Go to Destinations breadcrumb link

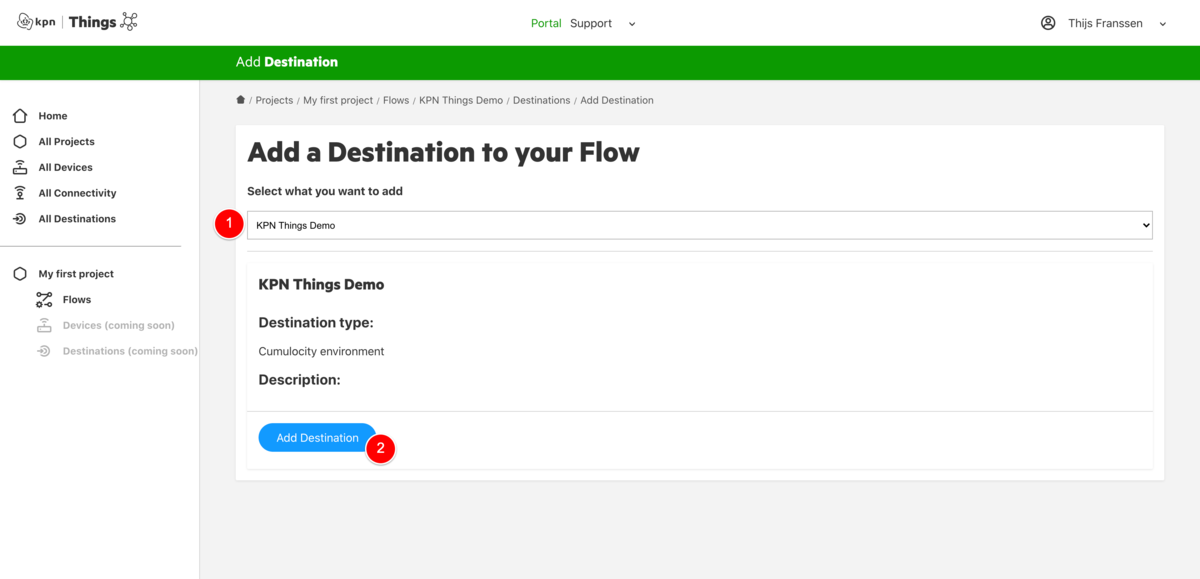point(541,100)
